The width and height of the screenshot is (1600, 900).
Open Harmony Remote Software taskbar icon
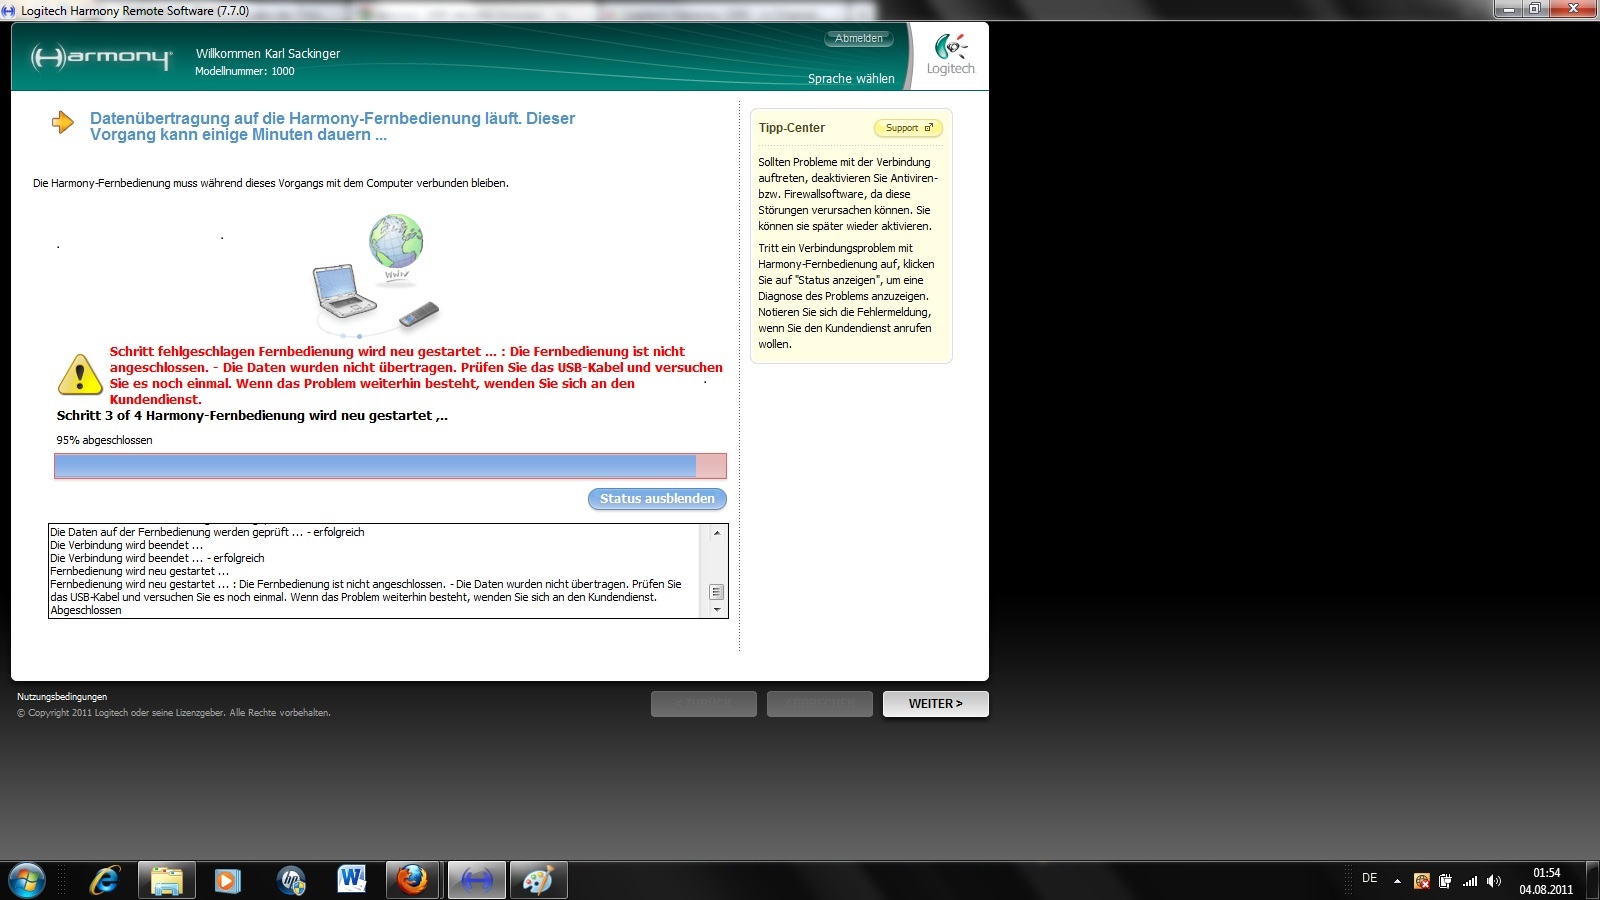click(477, 880)
